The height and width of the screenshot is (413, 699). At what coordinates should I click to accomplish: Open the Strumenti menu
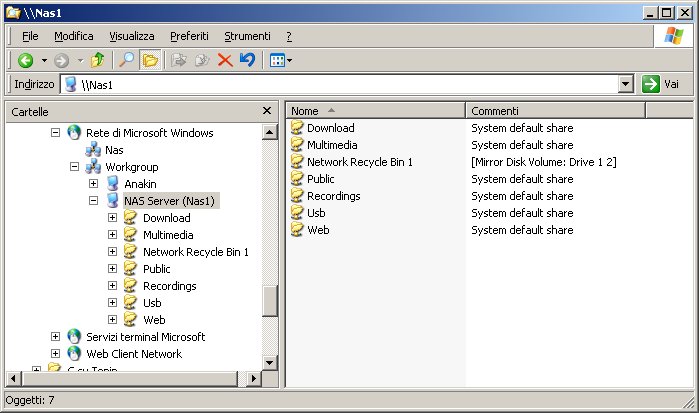click(247, 35)
